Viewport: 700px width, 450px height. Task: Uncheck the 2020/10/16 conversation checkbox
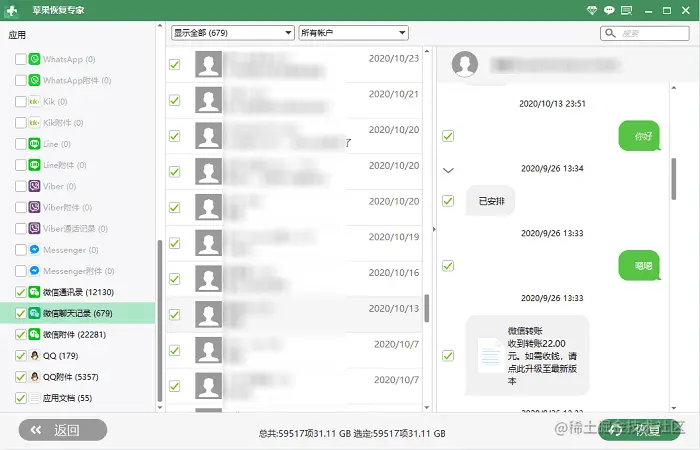(175, 279)
